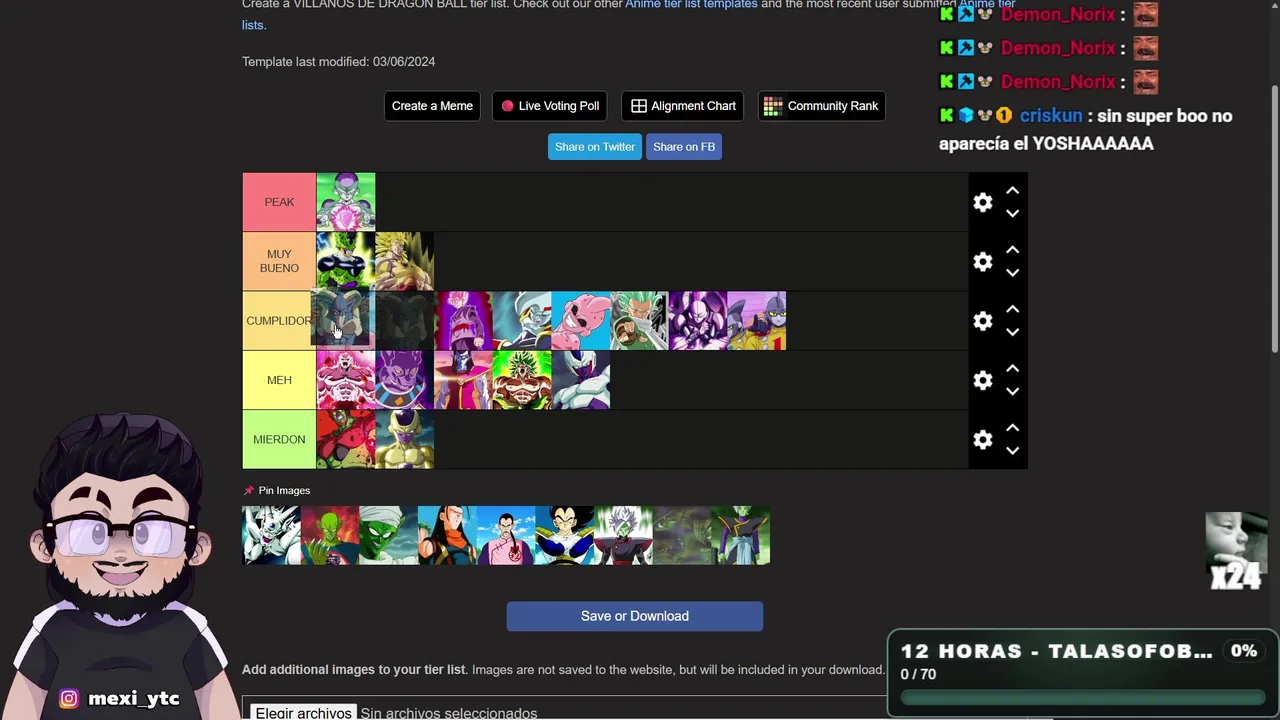The width and height of the screenshot is (1280, 720).
Task: Pick the Broly image in MUY BUENO tier
Action: pyautogui.click(x=404, y=261)
